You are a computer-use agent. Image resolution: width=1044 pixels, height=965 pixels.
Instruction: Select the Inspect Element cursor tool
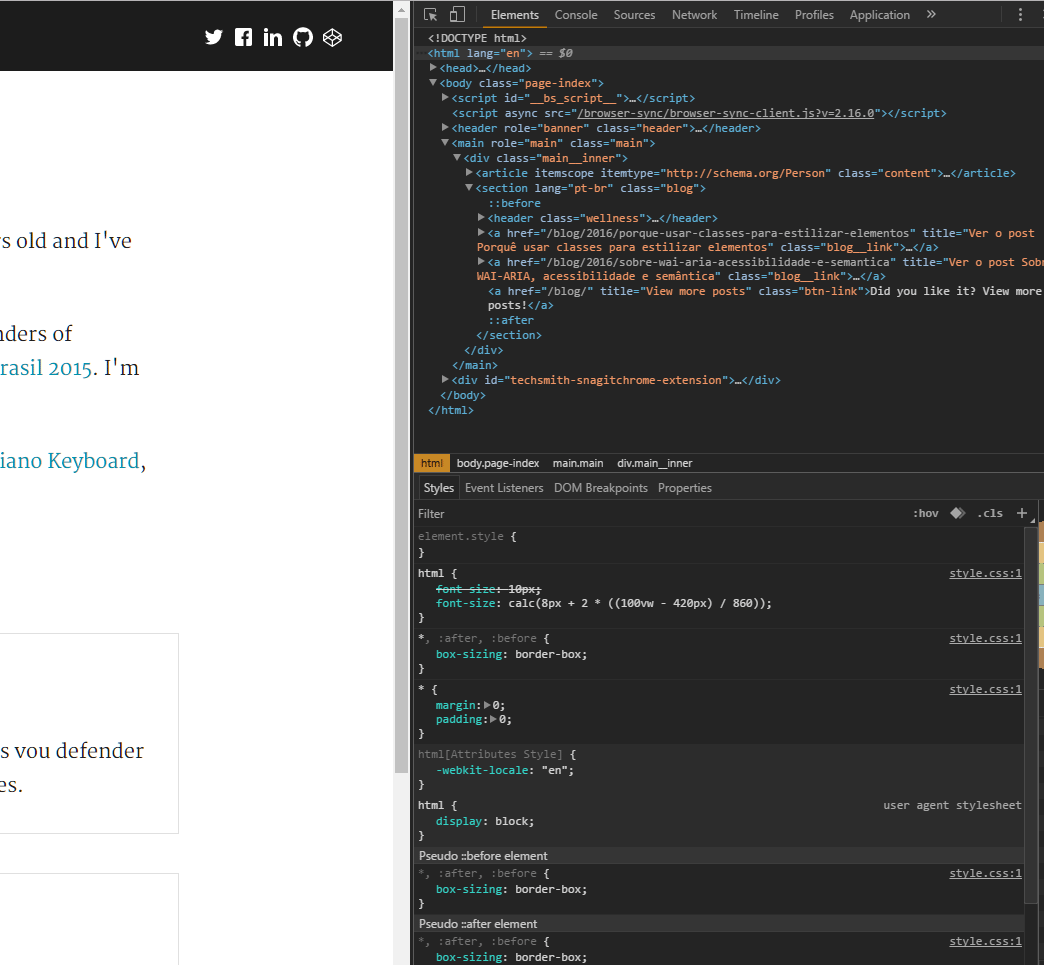pyautogui.click(x=430, y=14)
